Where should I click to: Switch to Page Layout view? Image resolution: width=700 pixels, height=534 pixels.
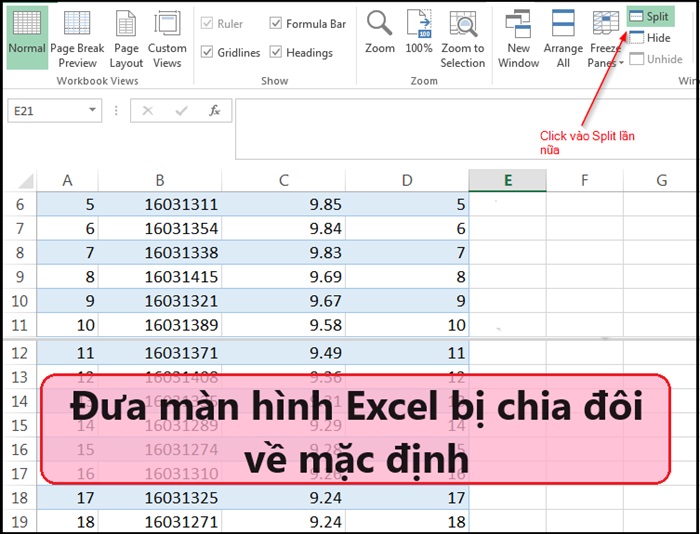click(126, 39)
